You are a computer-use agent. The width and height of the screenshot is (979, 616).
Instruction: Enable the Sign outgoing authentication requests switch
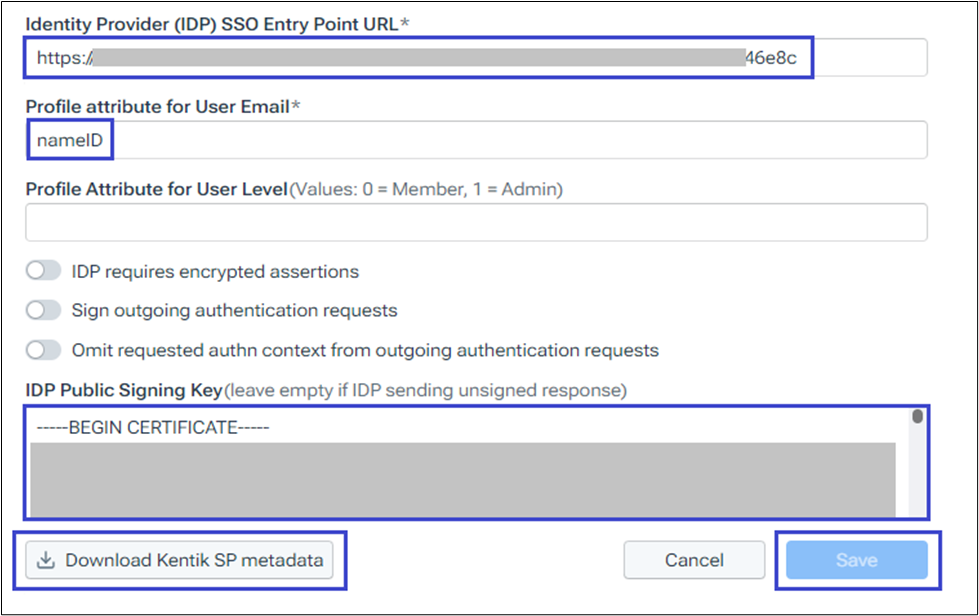(x=44, y=311)
